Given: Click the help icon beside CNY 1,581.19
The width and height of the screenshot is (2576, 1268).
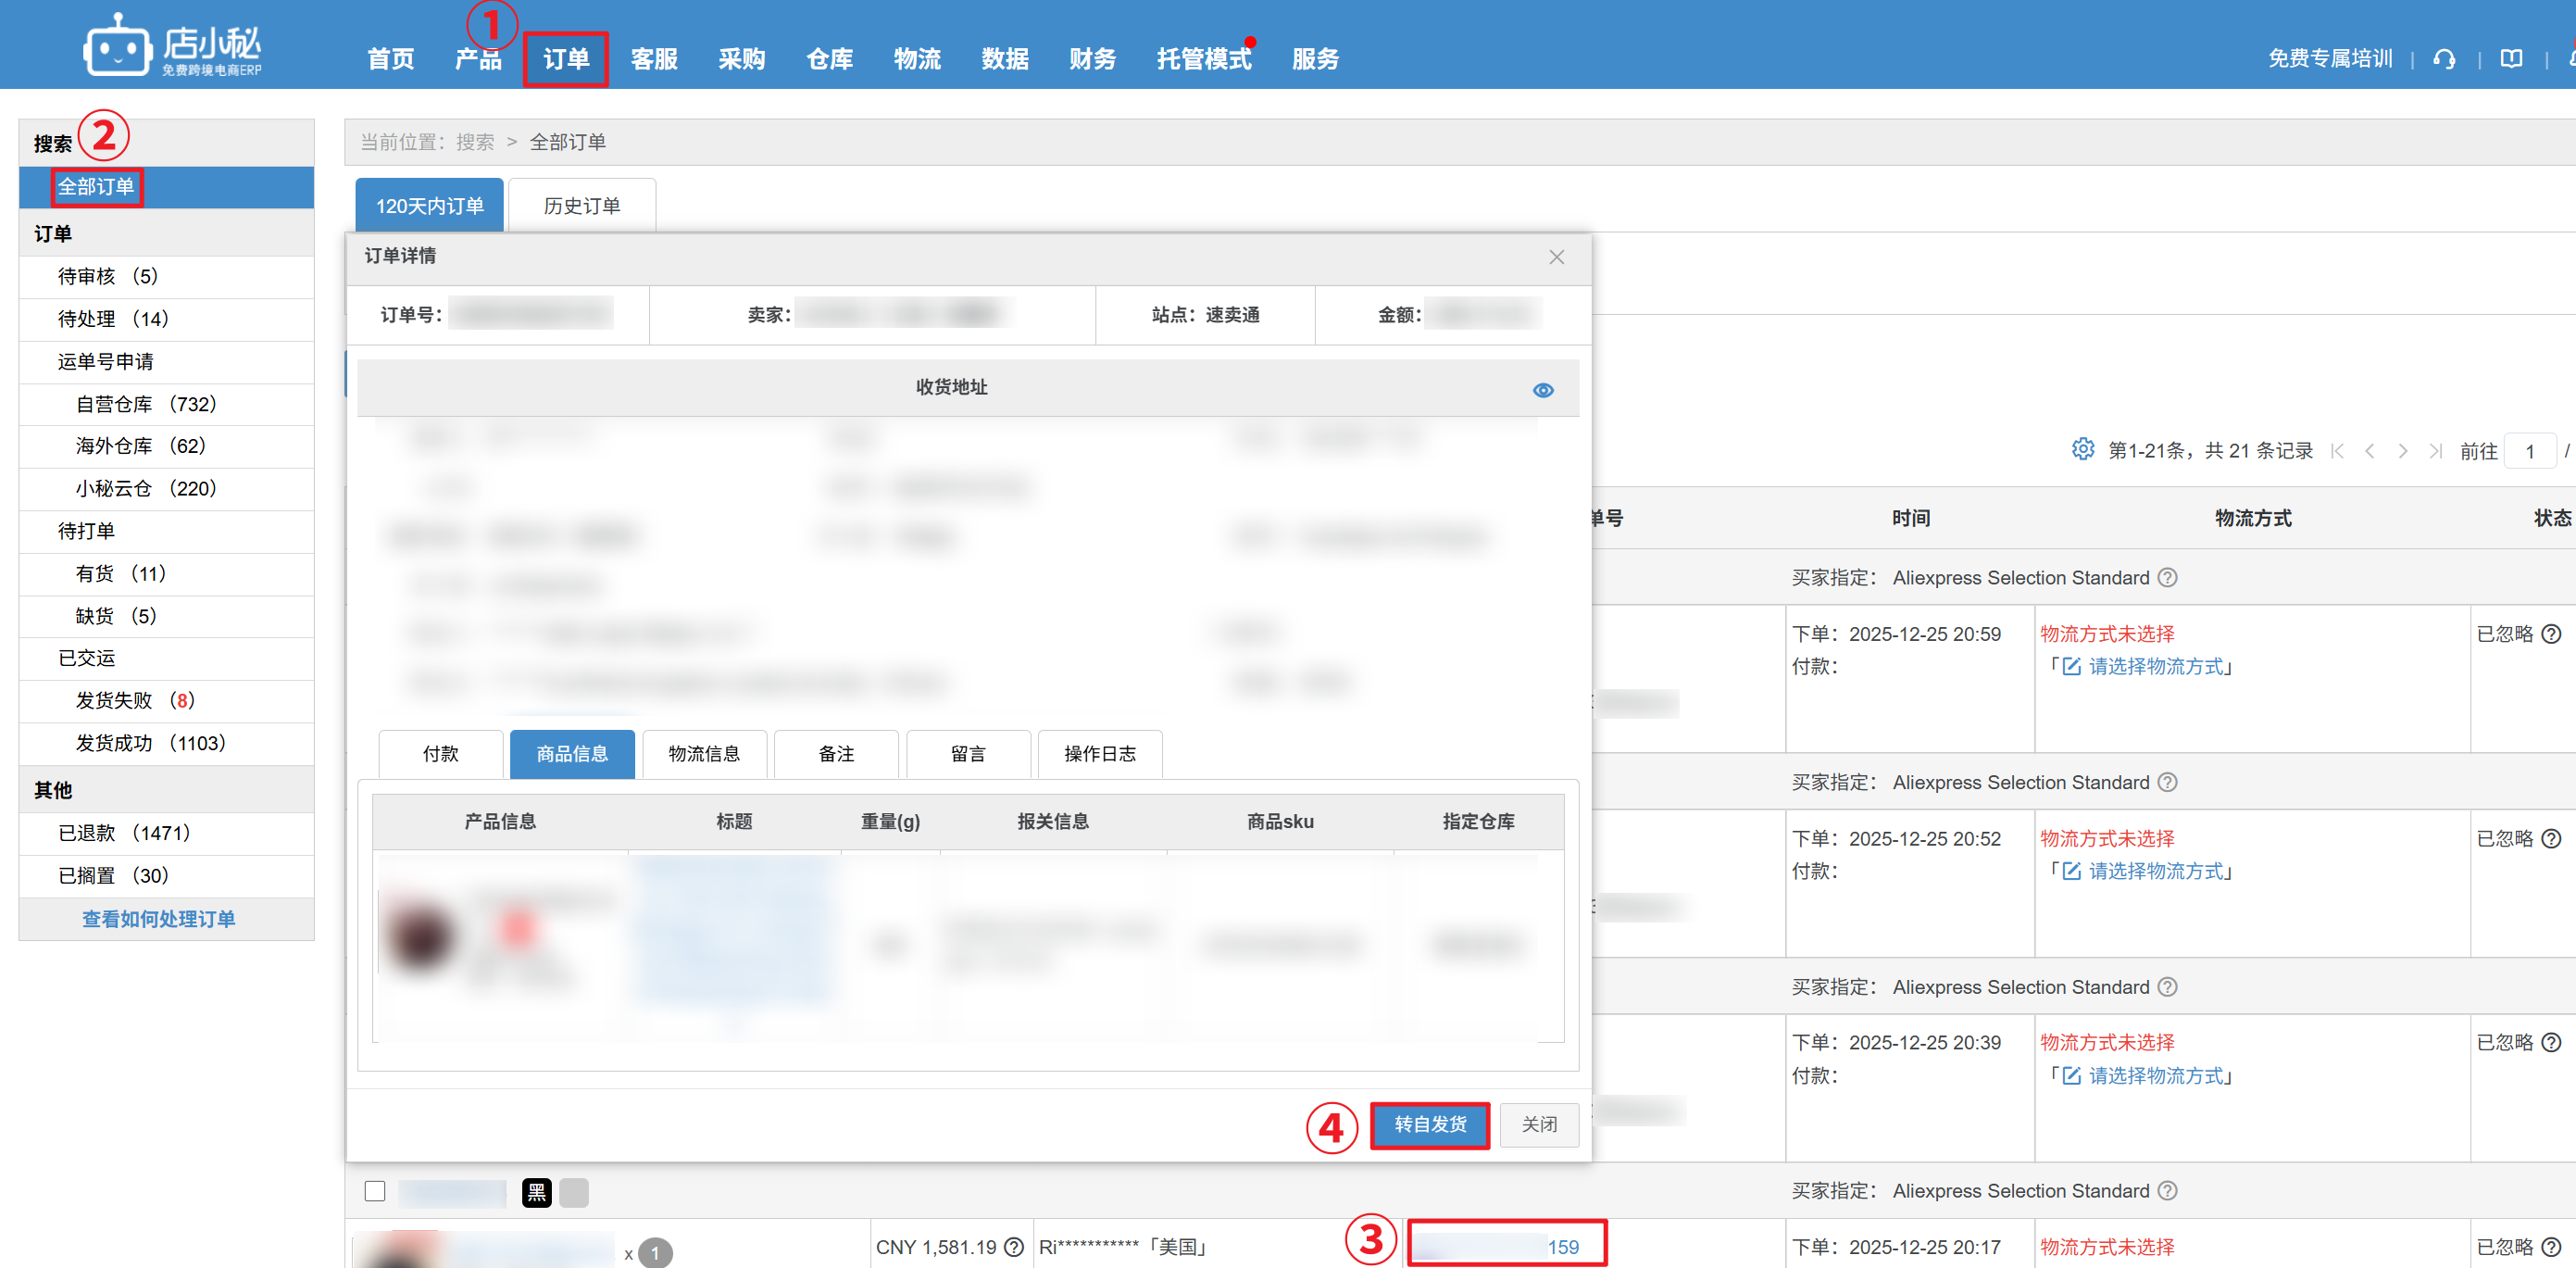Looking at the screenshot, I should 1014,1246.
